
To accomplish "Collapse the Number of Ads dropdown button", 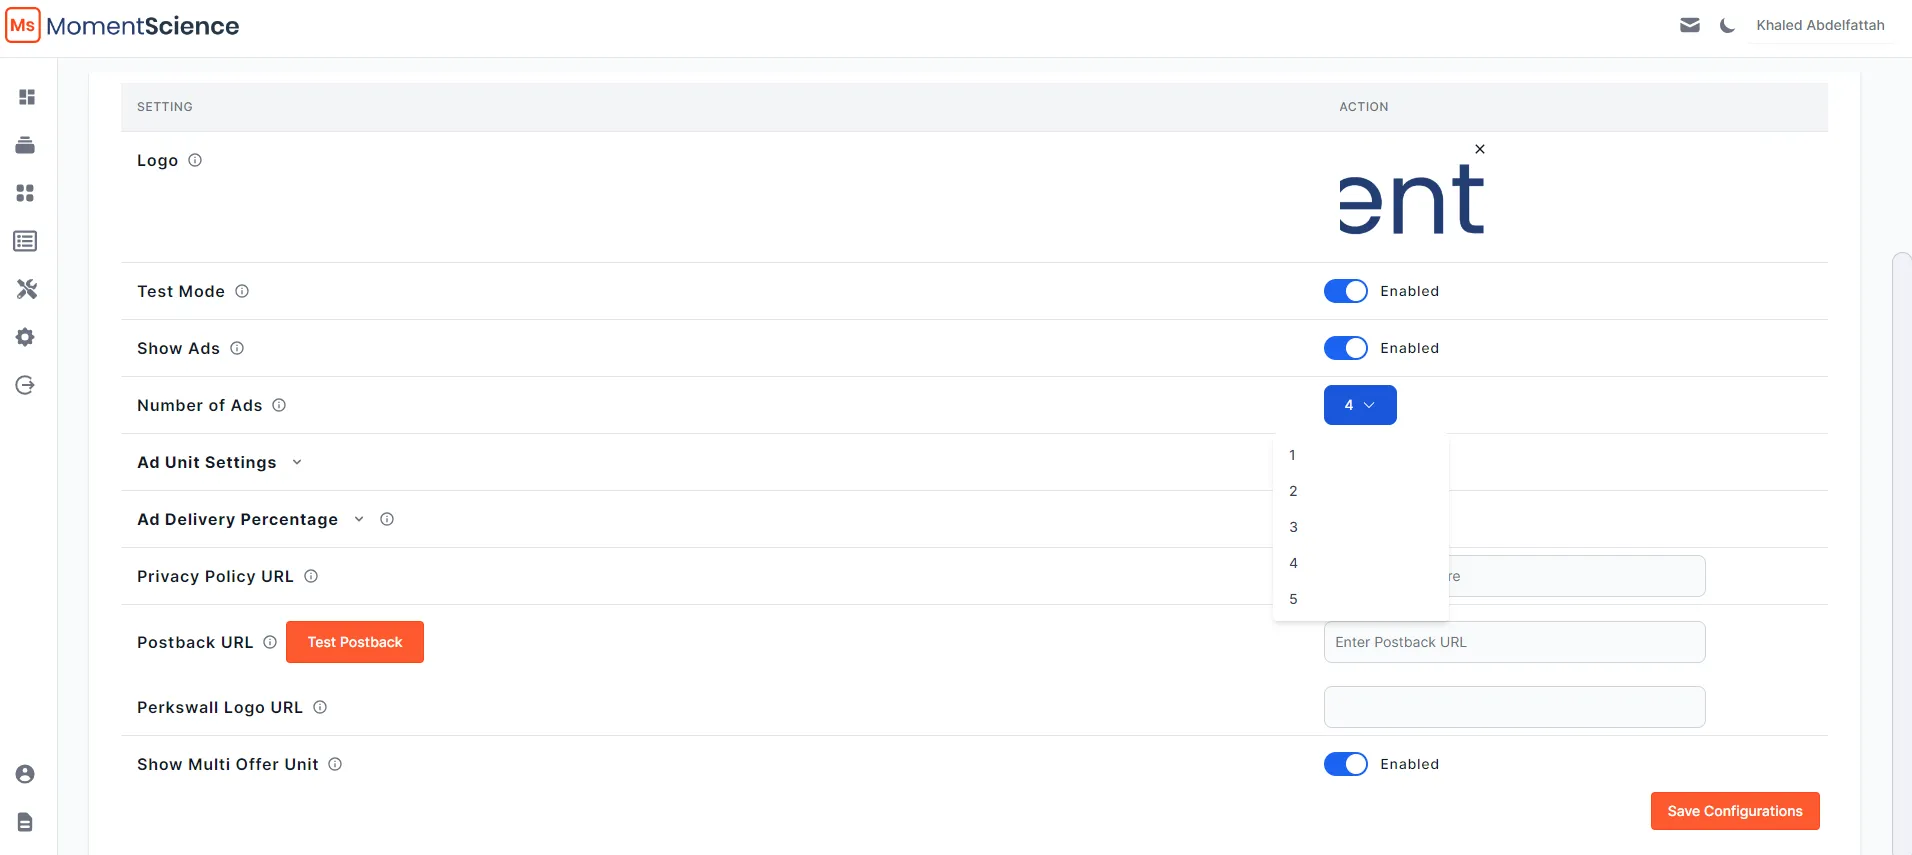I will [x=1360, y=405].
